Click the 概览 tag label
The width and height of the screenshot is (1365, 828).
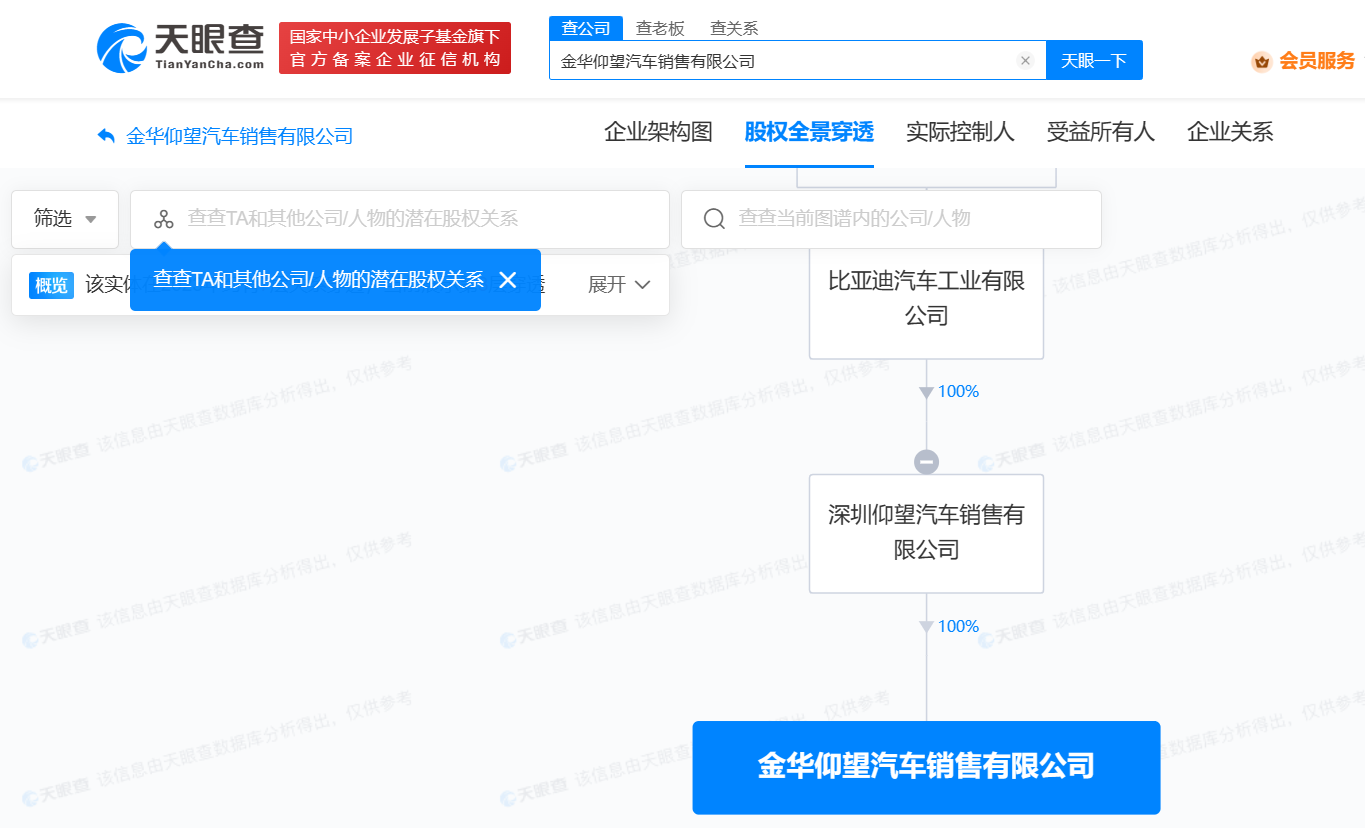(50, 285)
